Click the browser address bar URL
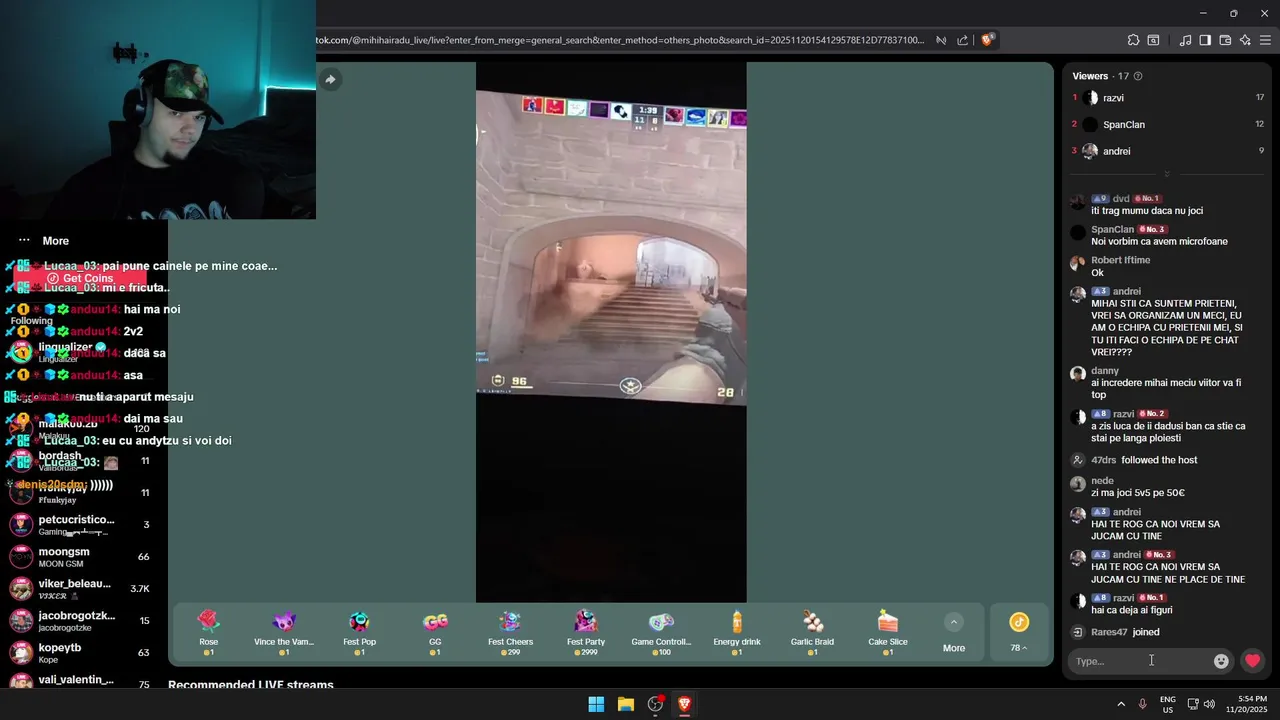 coord(620,40)
